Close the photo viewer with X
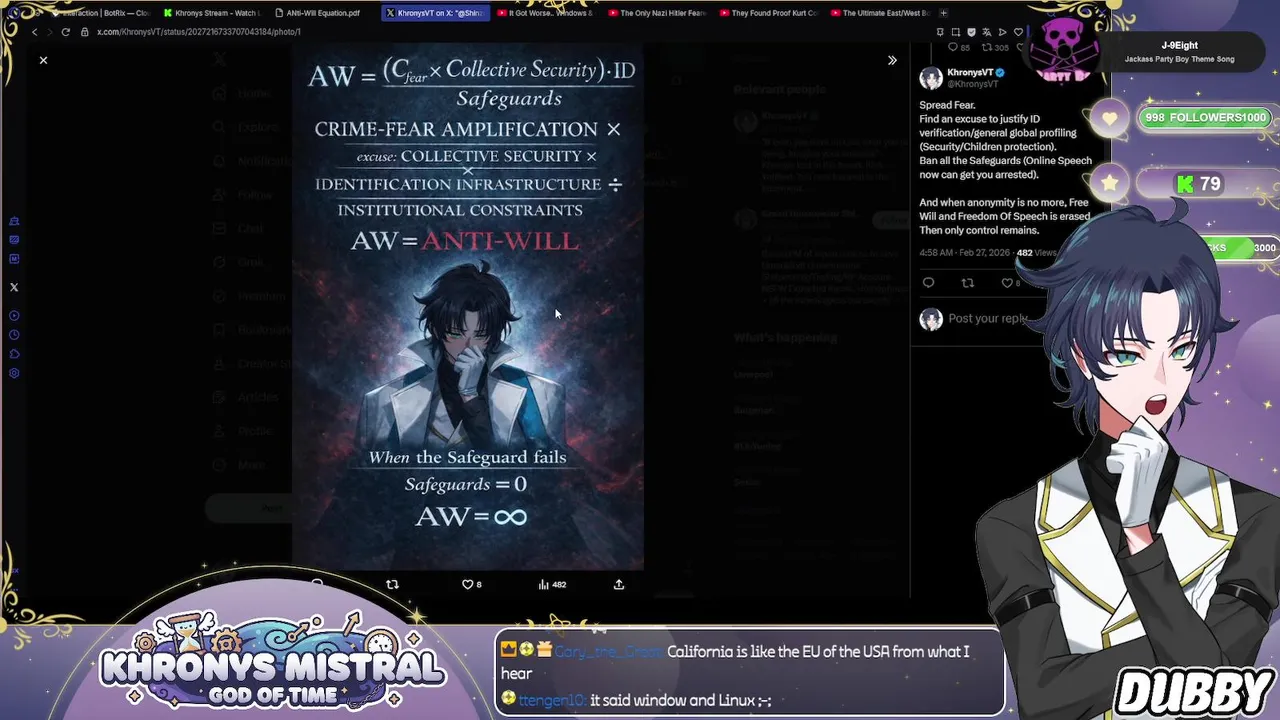The height and width of the screenshot is (720, 1280). point(43,60)
